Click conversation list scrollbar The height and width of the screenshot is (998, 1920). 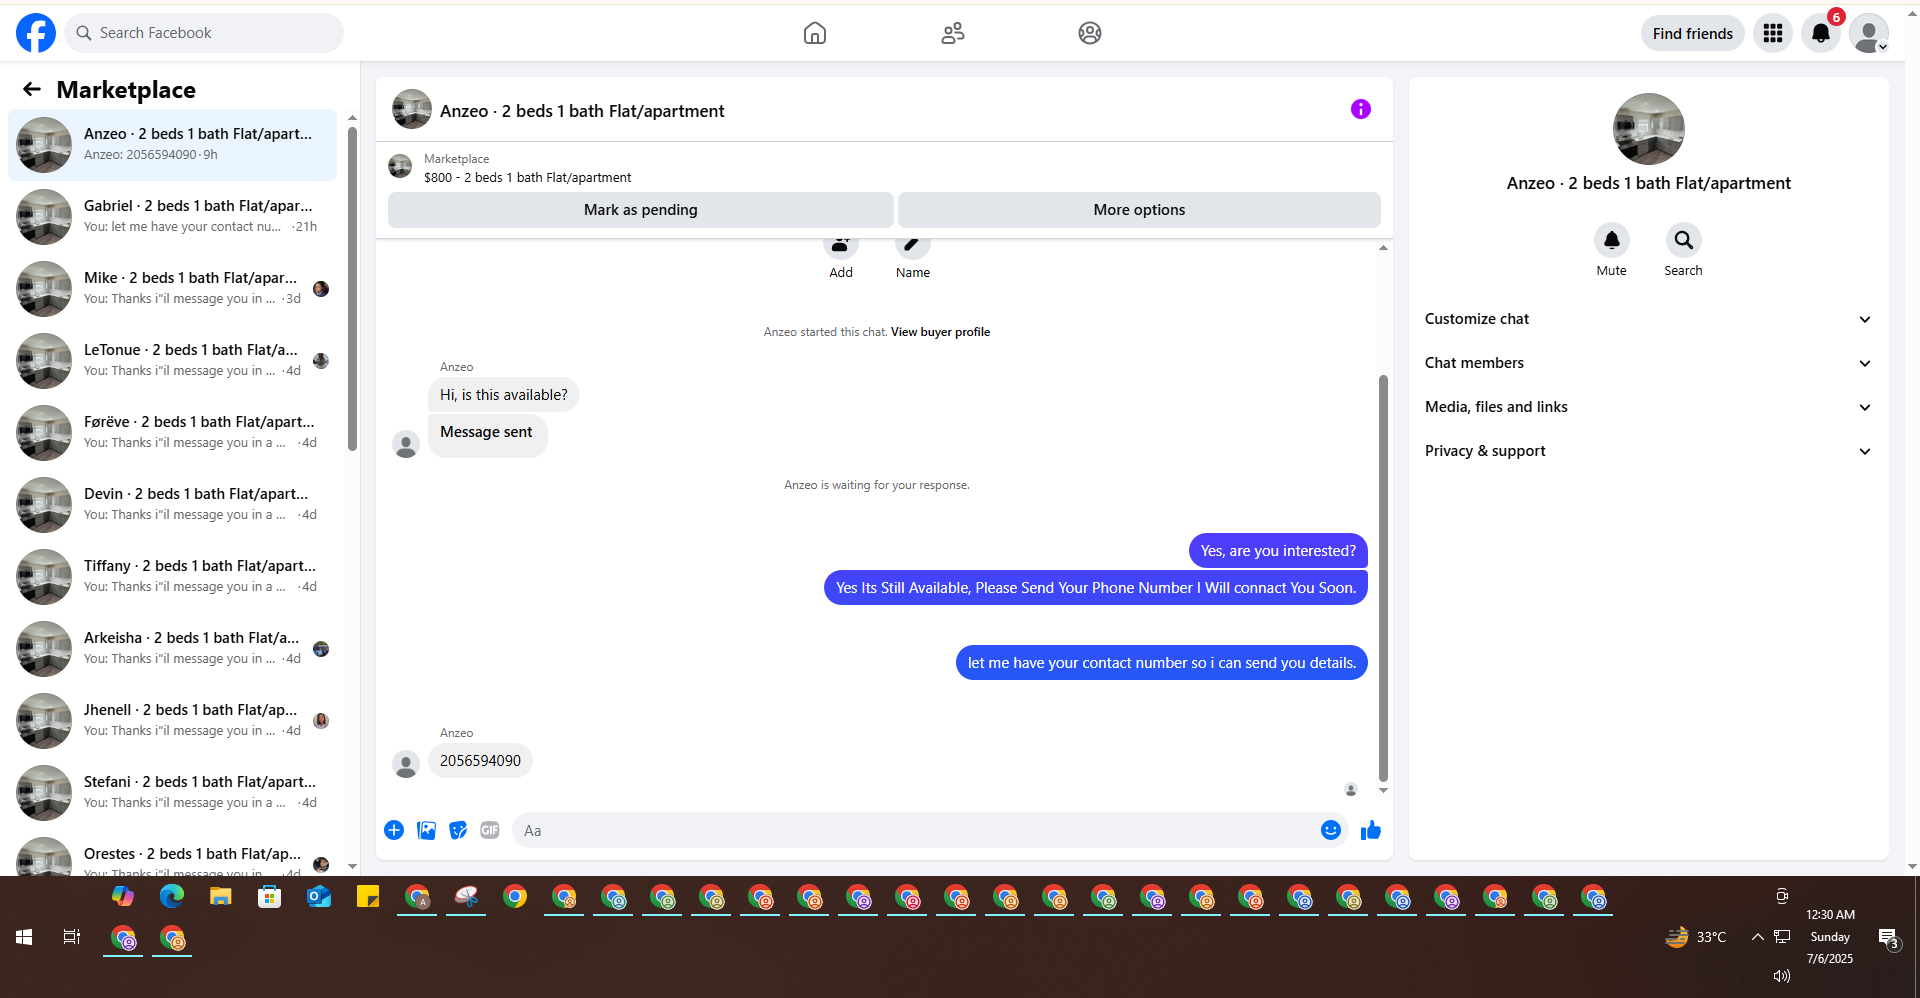tap(352, 289)
